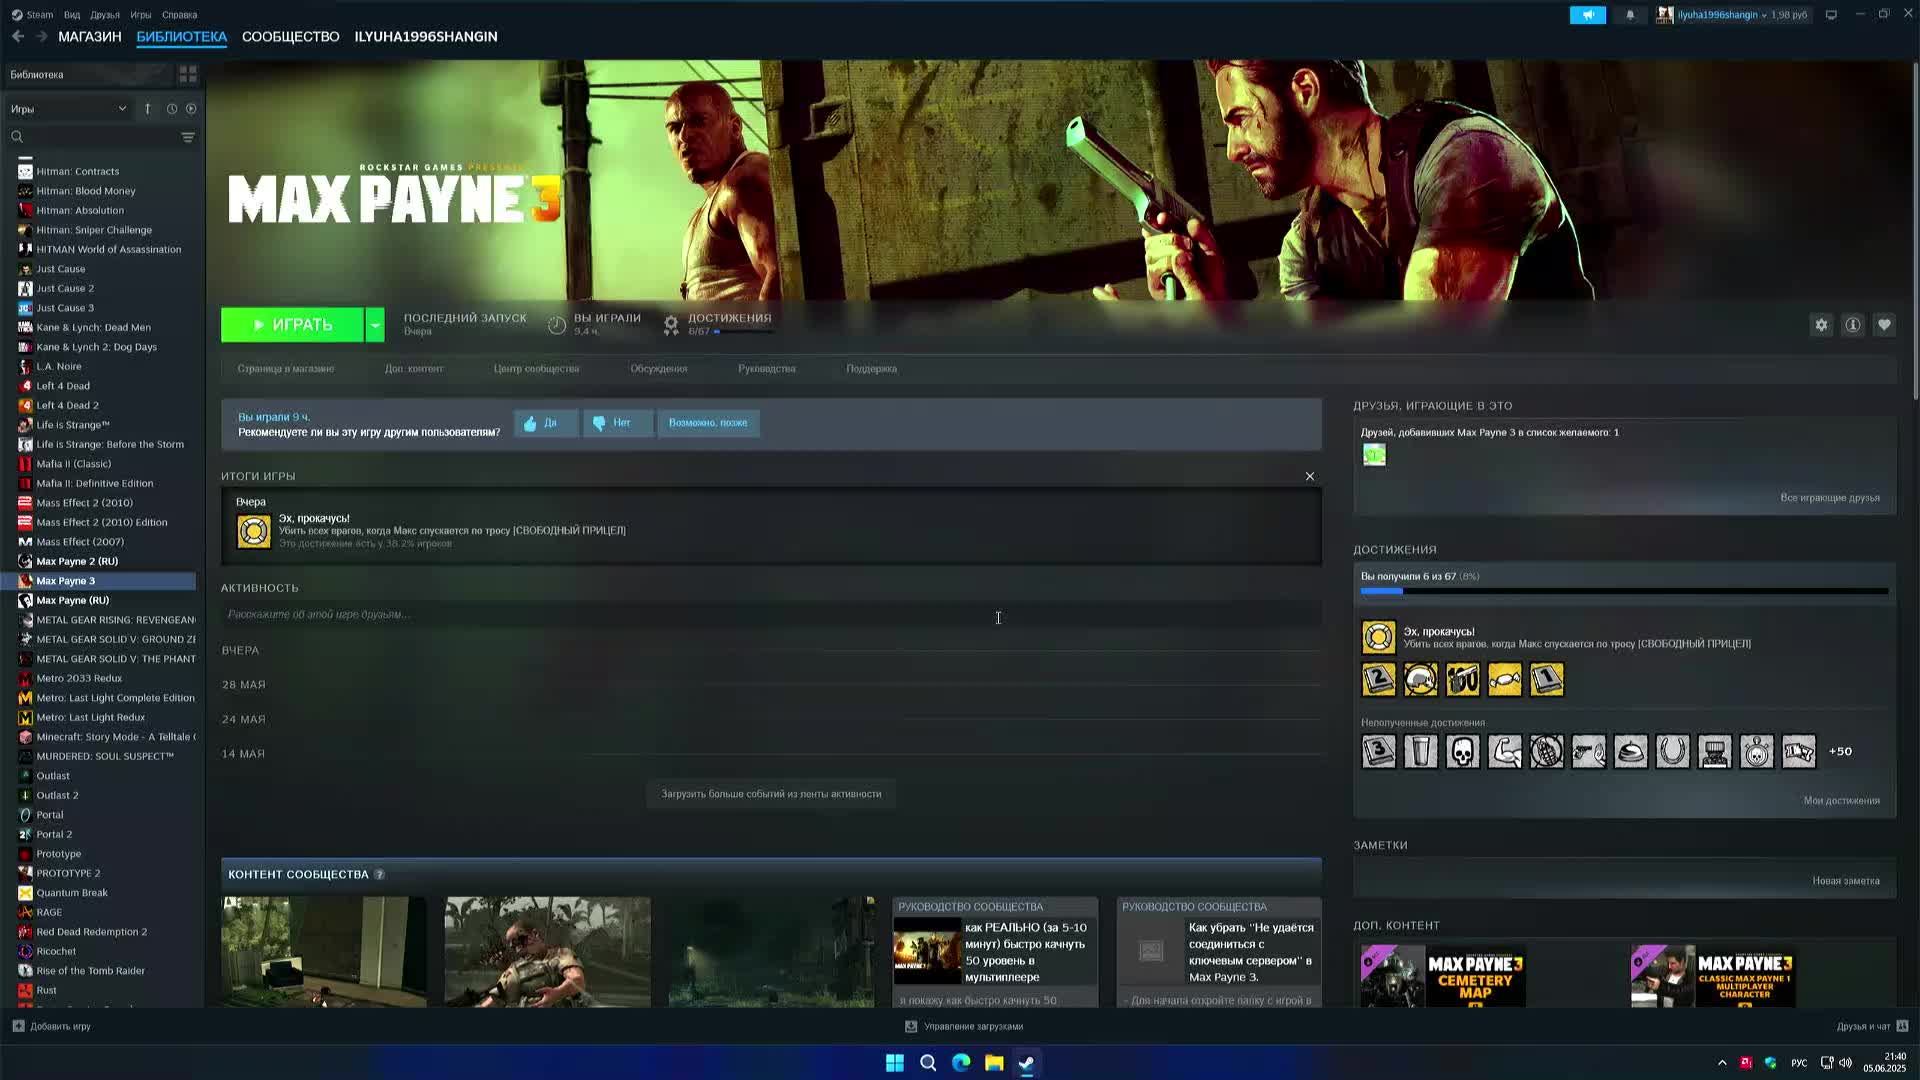This screenshot has width=1920, height=1080.
Task: Open the СООБЩЕСТВО tab
Action: click(x=291, y=36)
